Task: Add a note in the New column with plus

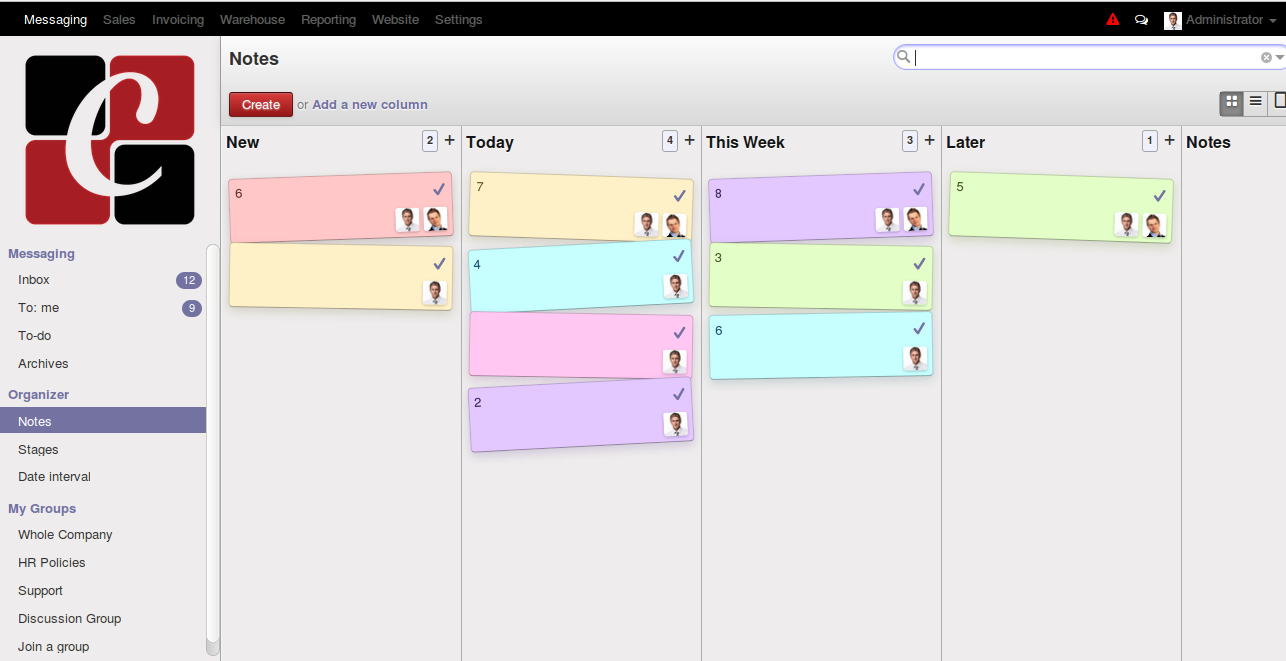Action: (x=450, y=141)
